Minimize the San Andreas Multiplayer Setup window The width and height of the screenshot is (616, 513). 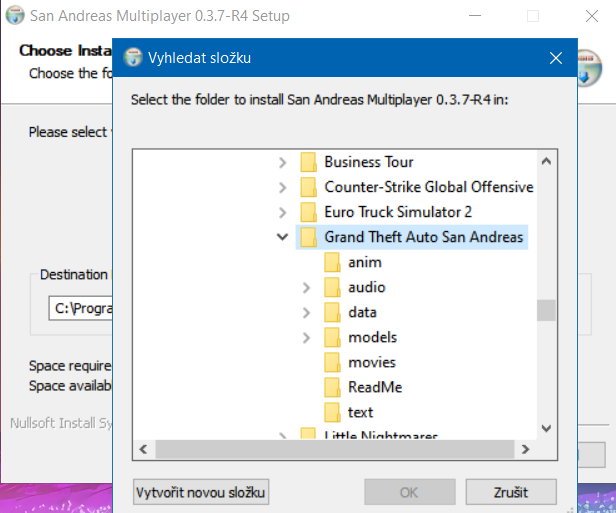pyautogui.click(x=475, y=16)
